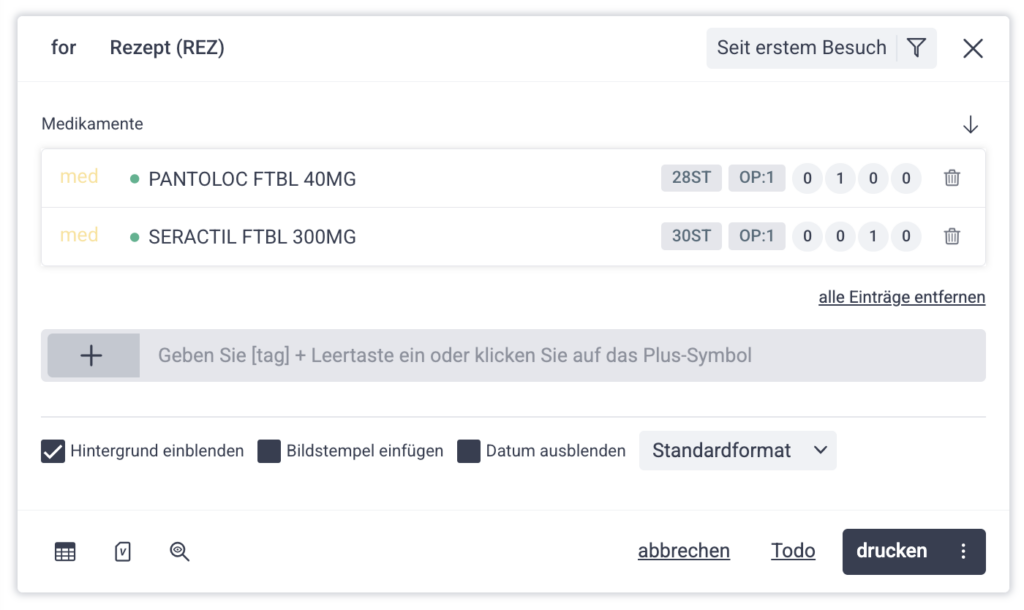Open the Seit erstem Besuch filter selector

pos(801,48)
